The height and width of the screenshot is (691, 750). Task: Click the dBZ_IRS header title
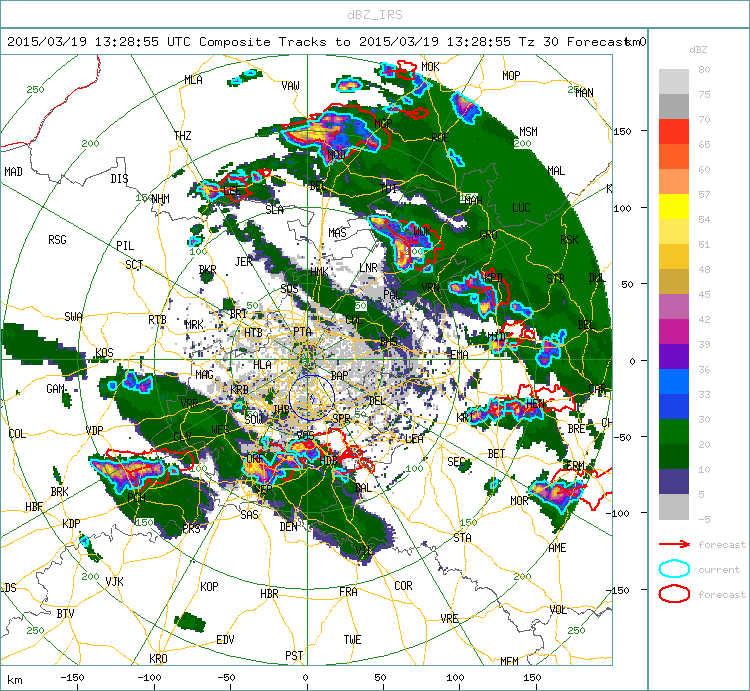click(x=375, y=15)
